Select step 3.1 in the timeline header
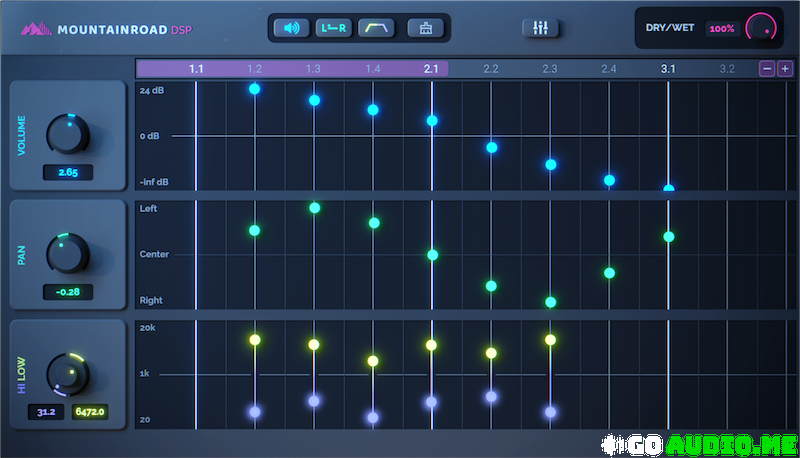This screenshot has width=800, height=458. [x=668, y=69]
